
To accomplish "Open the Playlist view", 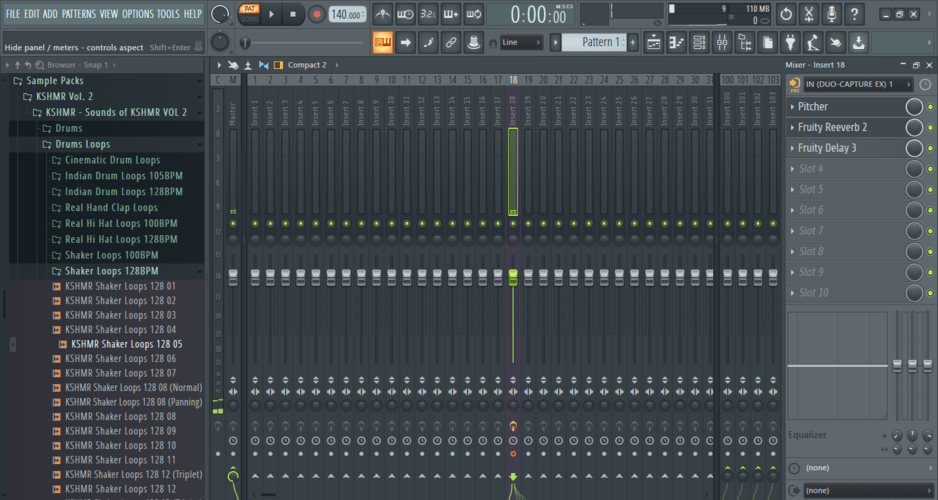I will point(654,42).
